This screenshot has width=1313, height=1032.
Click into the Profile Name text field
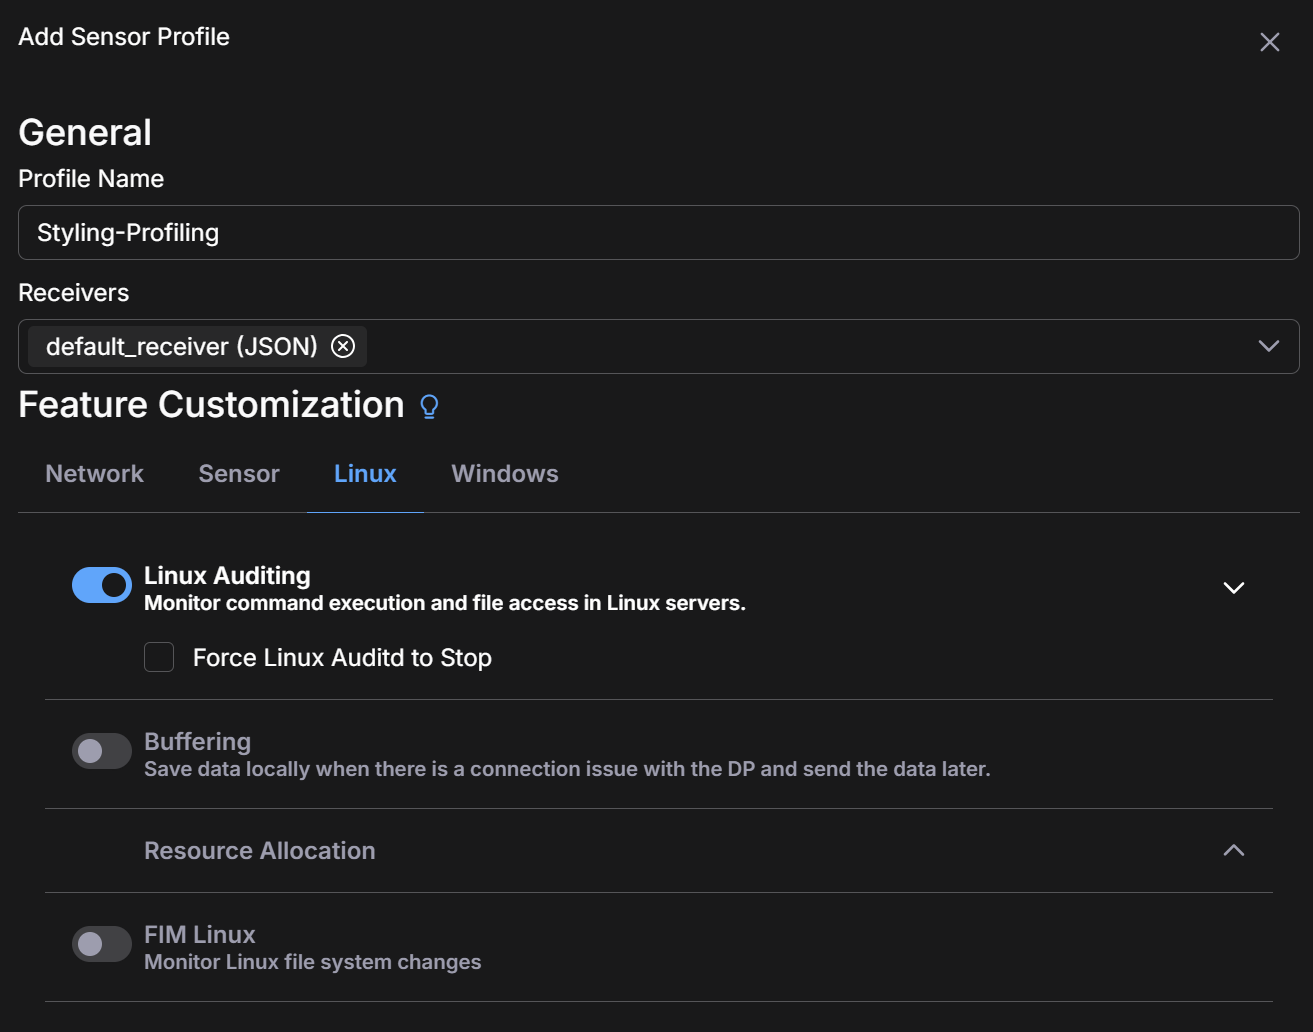658,233
